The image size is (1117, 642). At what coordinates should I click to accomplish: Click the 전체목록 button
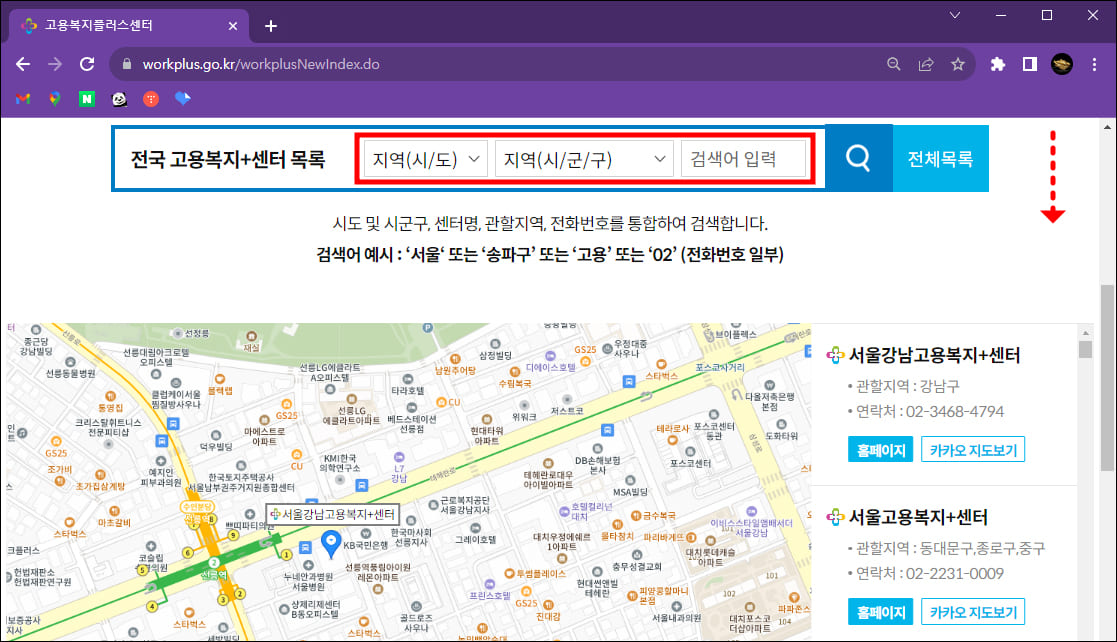[940, 158]
